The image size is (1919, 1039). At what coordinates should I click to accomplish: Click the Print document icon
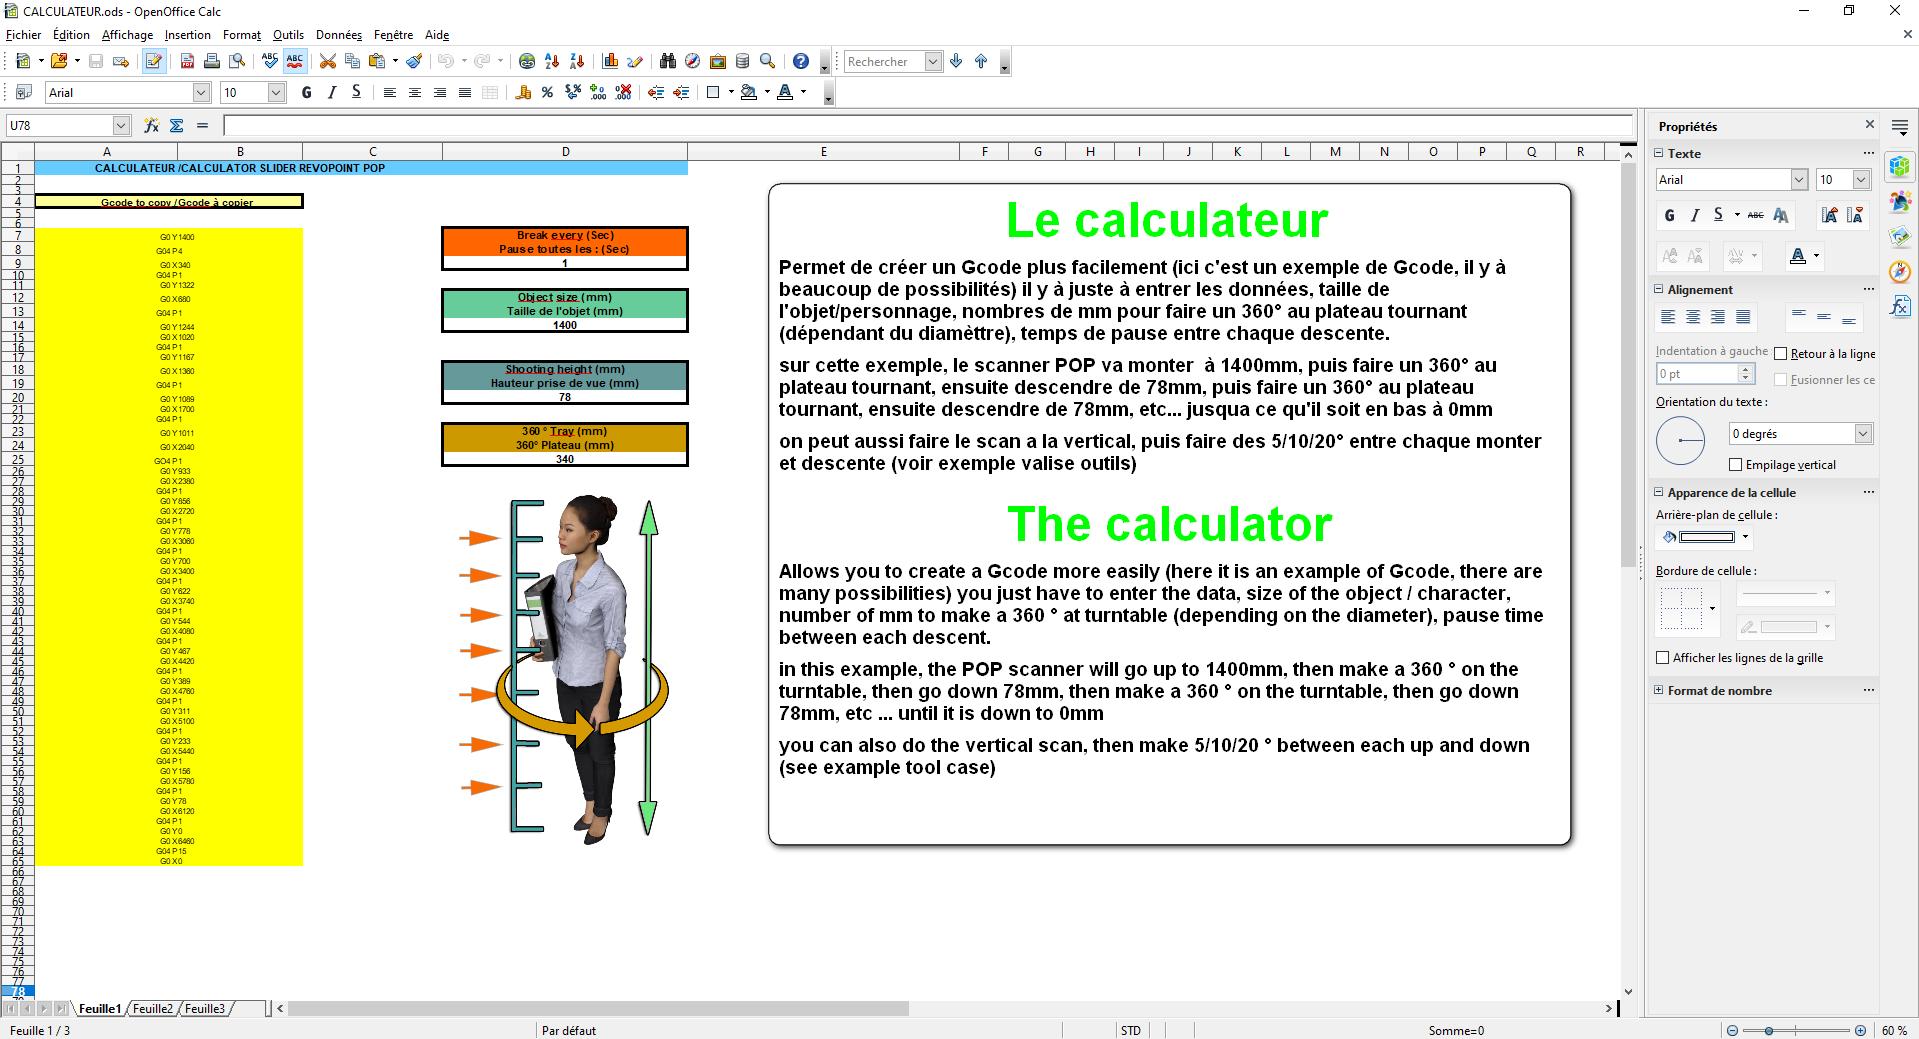click(211, 61)
